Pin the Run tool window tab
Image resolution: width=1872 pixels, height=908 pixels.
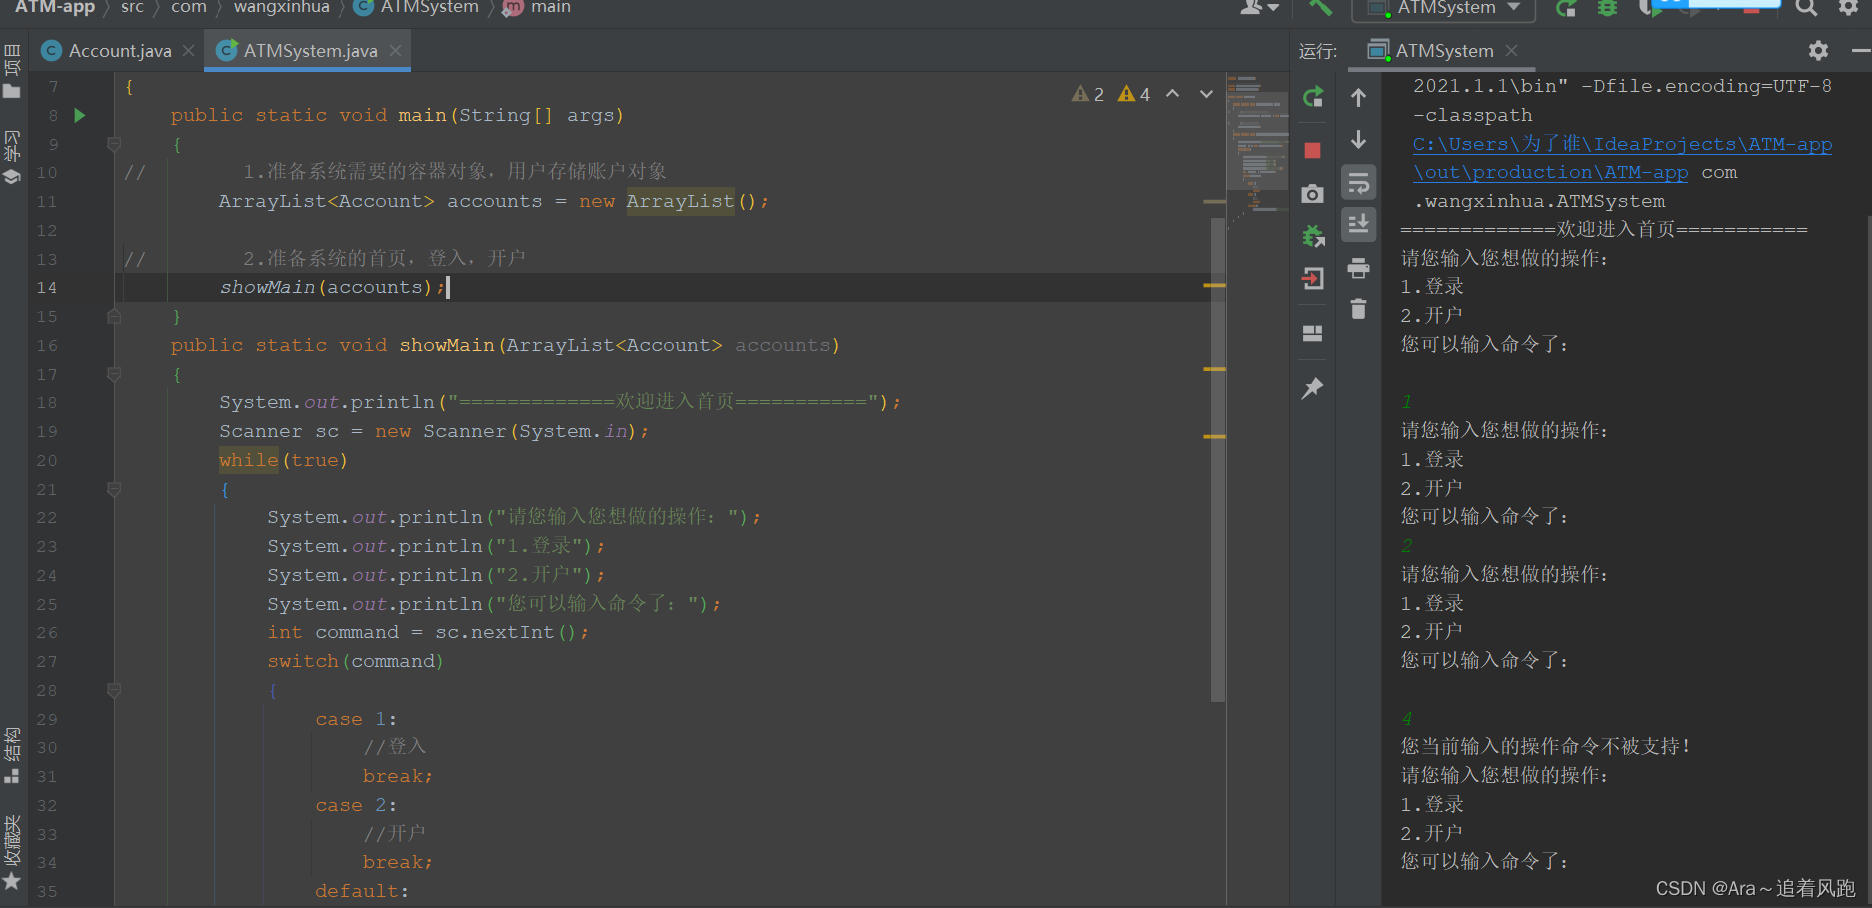[x=1313, y=388]
